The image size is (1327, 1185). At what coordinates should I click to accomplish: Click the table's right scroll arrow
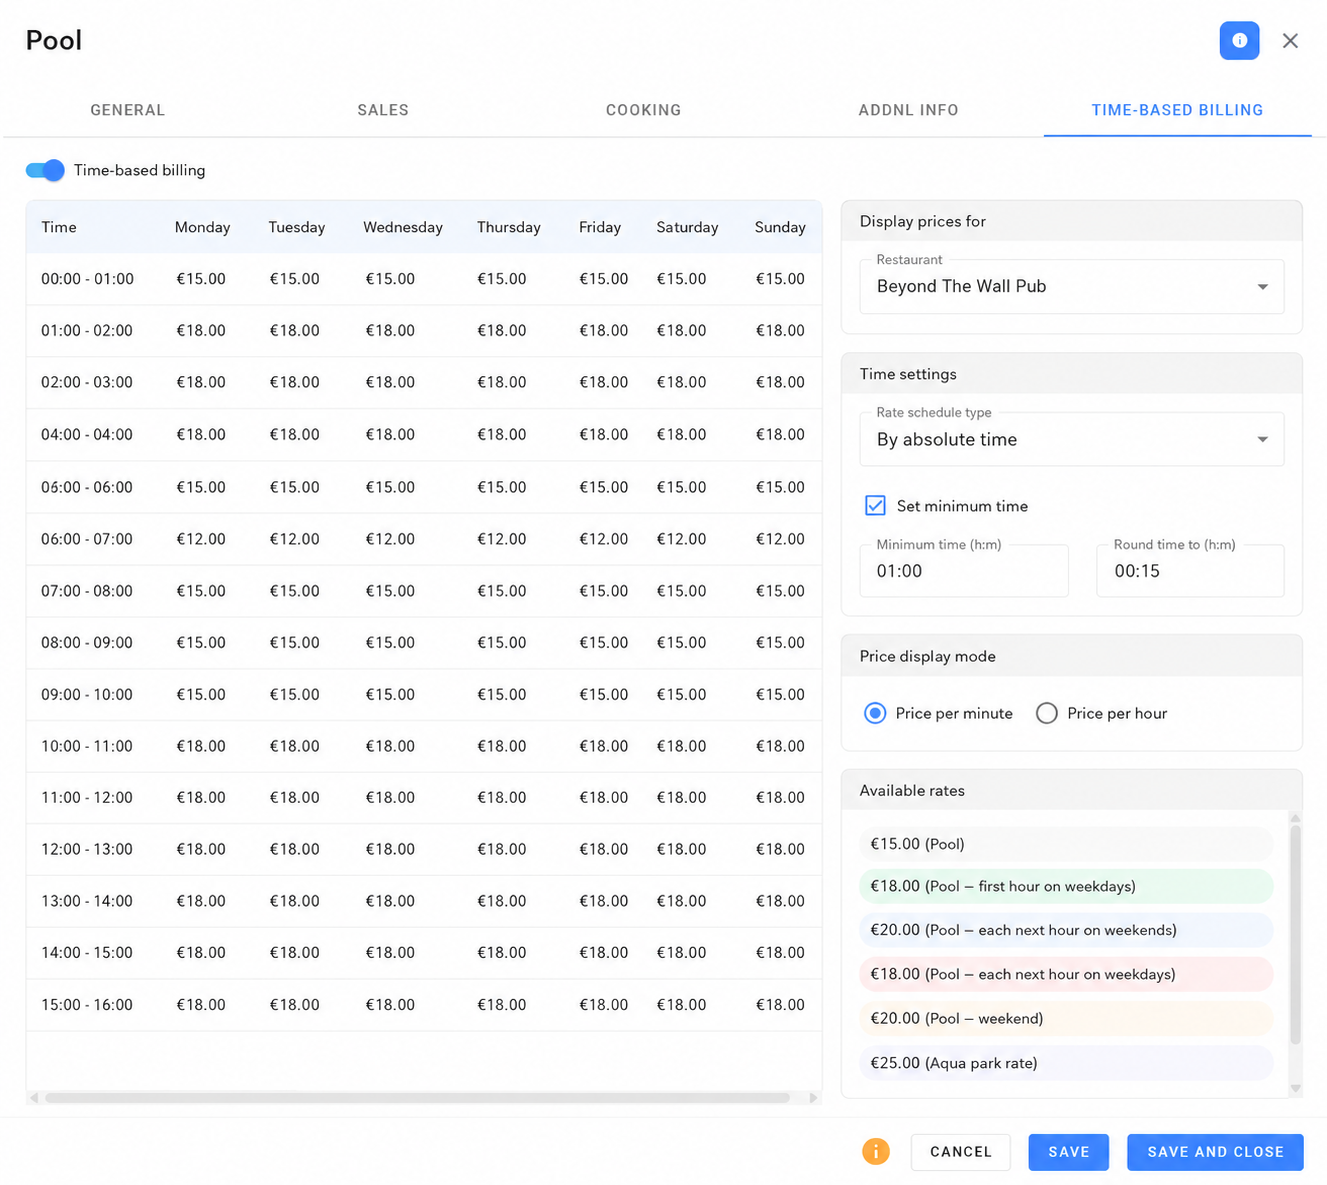point(814,1098)
